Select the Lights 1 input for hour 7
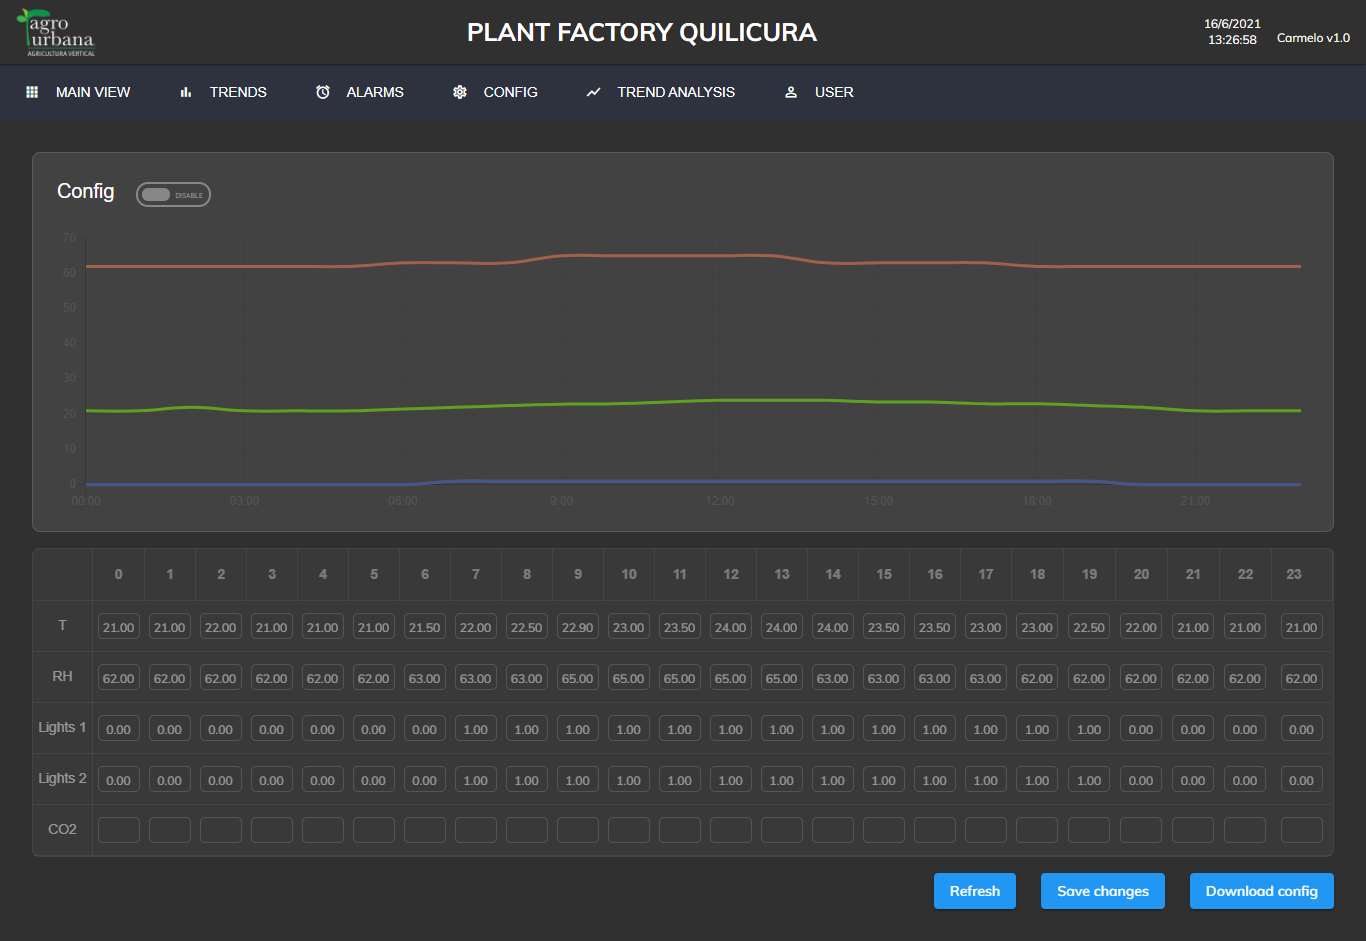The image size is (1366, 941). click(476, 729)
